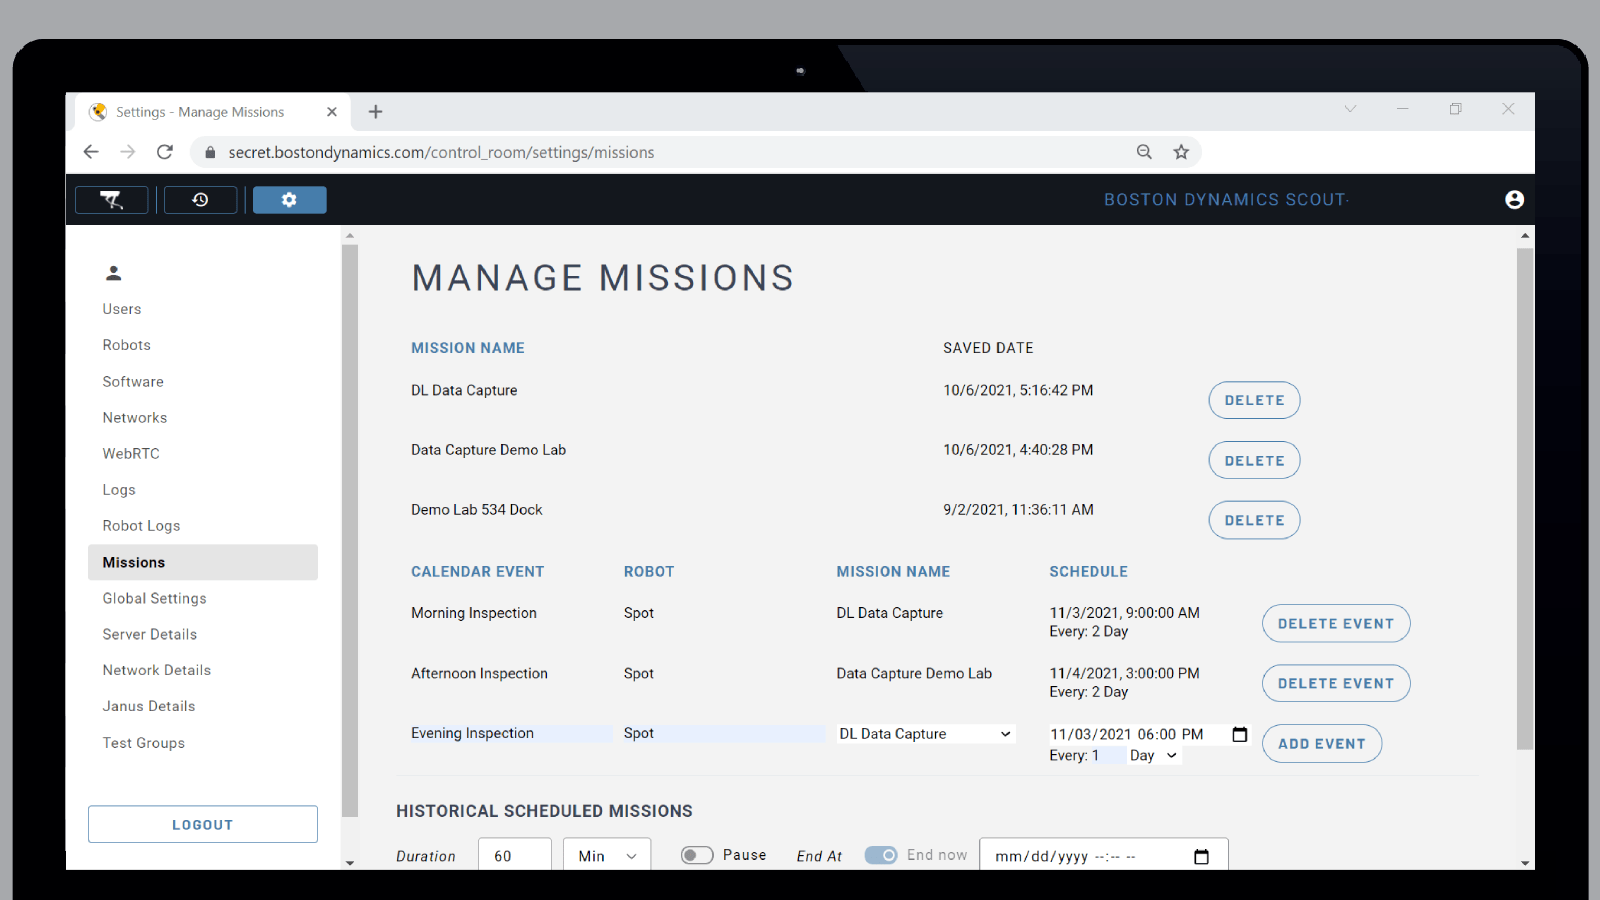This screenshot has width=1600, height=900.
Task: Open calendar picker in End At field
Action: pyautogui.click(x=1201, y=857)
